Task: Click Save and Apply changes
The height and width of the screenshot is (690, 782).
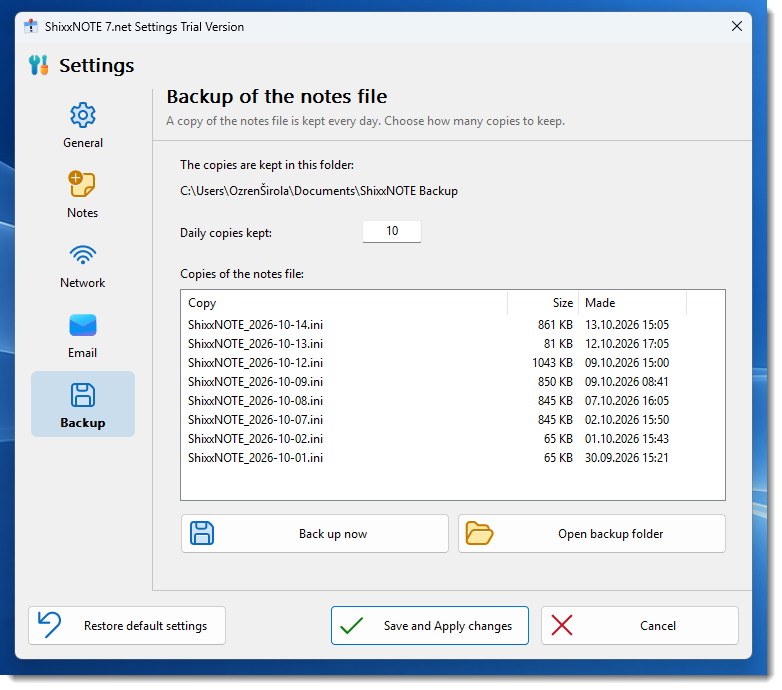Action: [x=430, y=625]
